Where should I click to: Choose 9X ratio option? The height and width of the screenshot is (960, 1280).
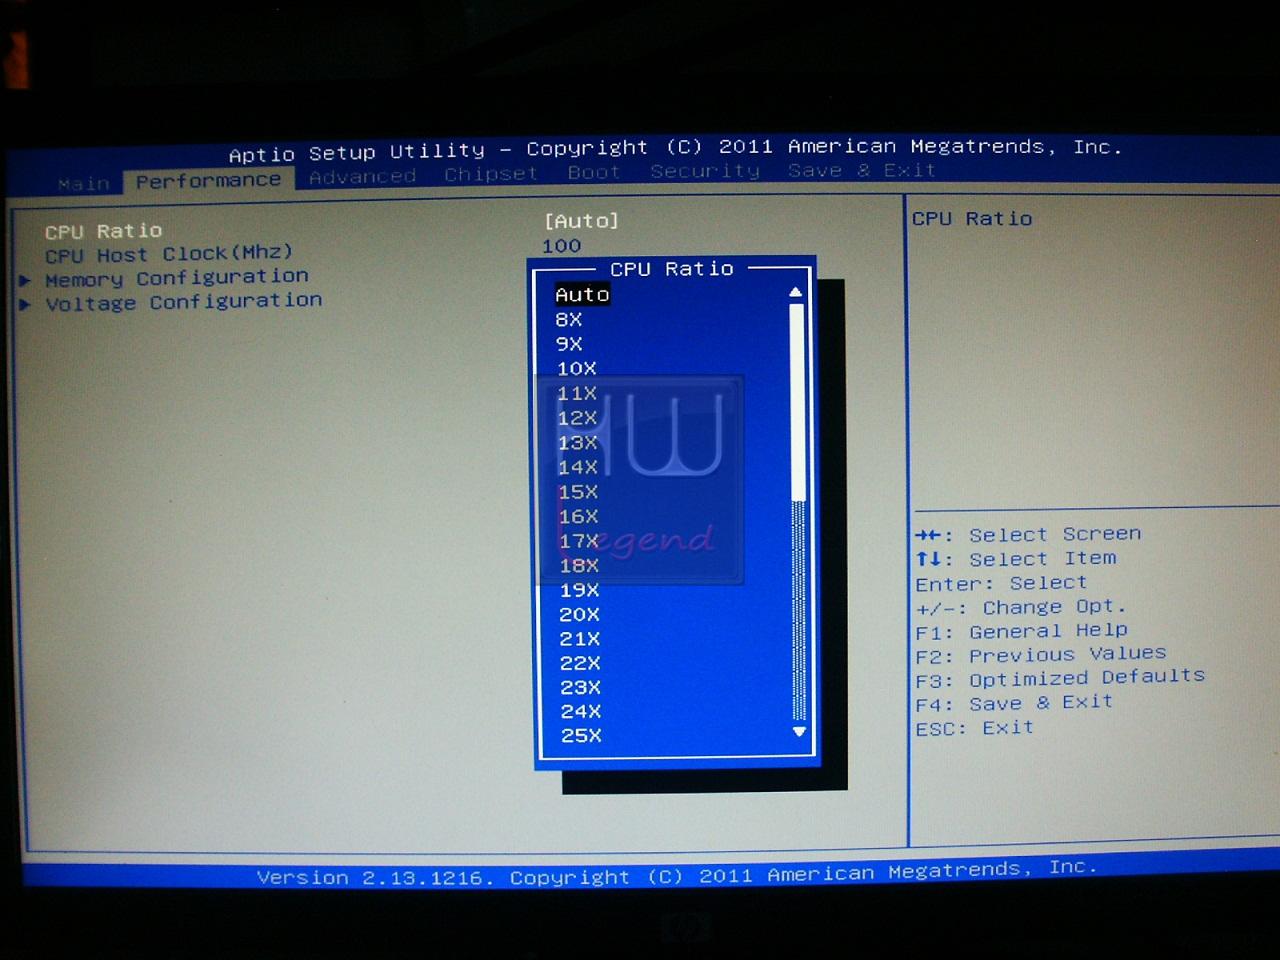point(569,344)
